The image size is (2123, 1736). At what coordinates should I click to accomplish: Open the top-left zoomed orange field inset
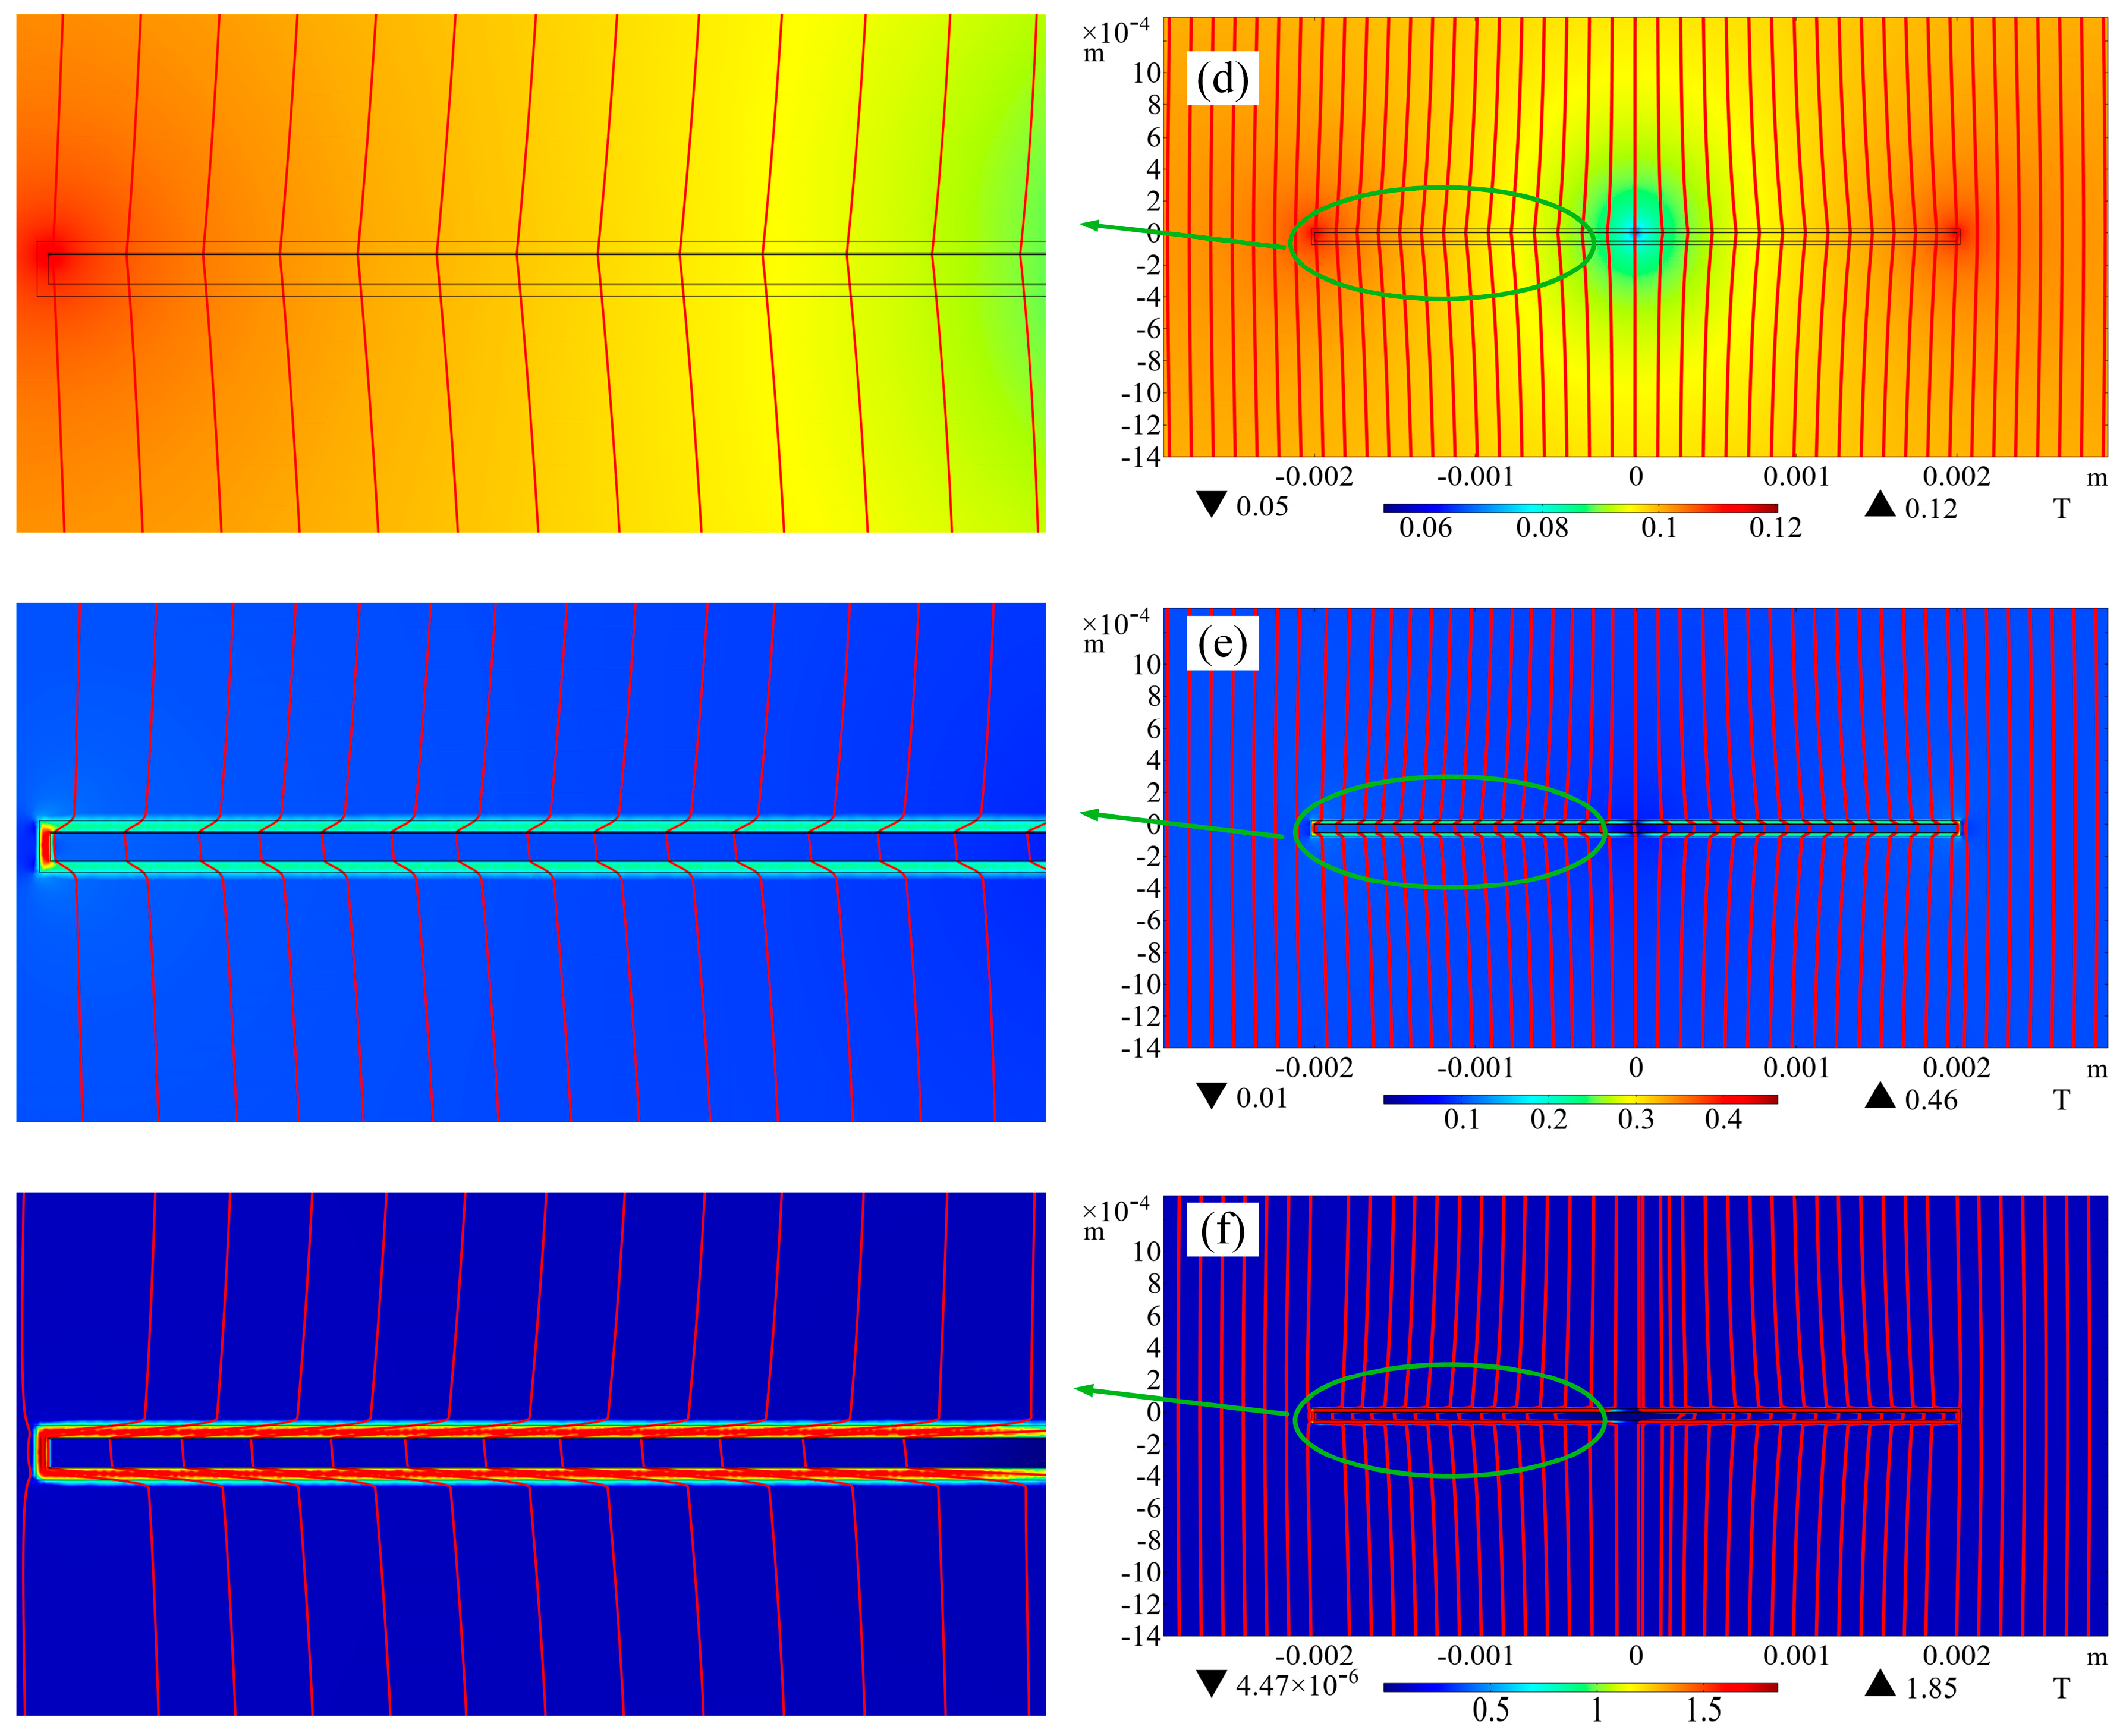click(x=530, y=272)
